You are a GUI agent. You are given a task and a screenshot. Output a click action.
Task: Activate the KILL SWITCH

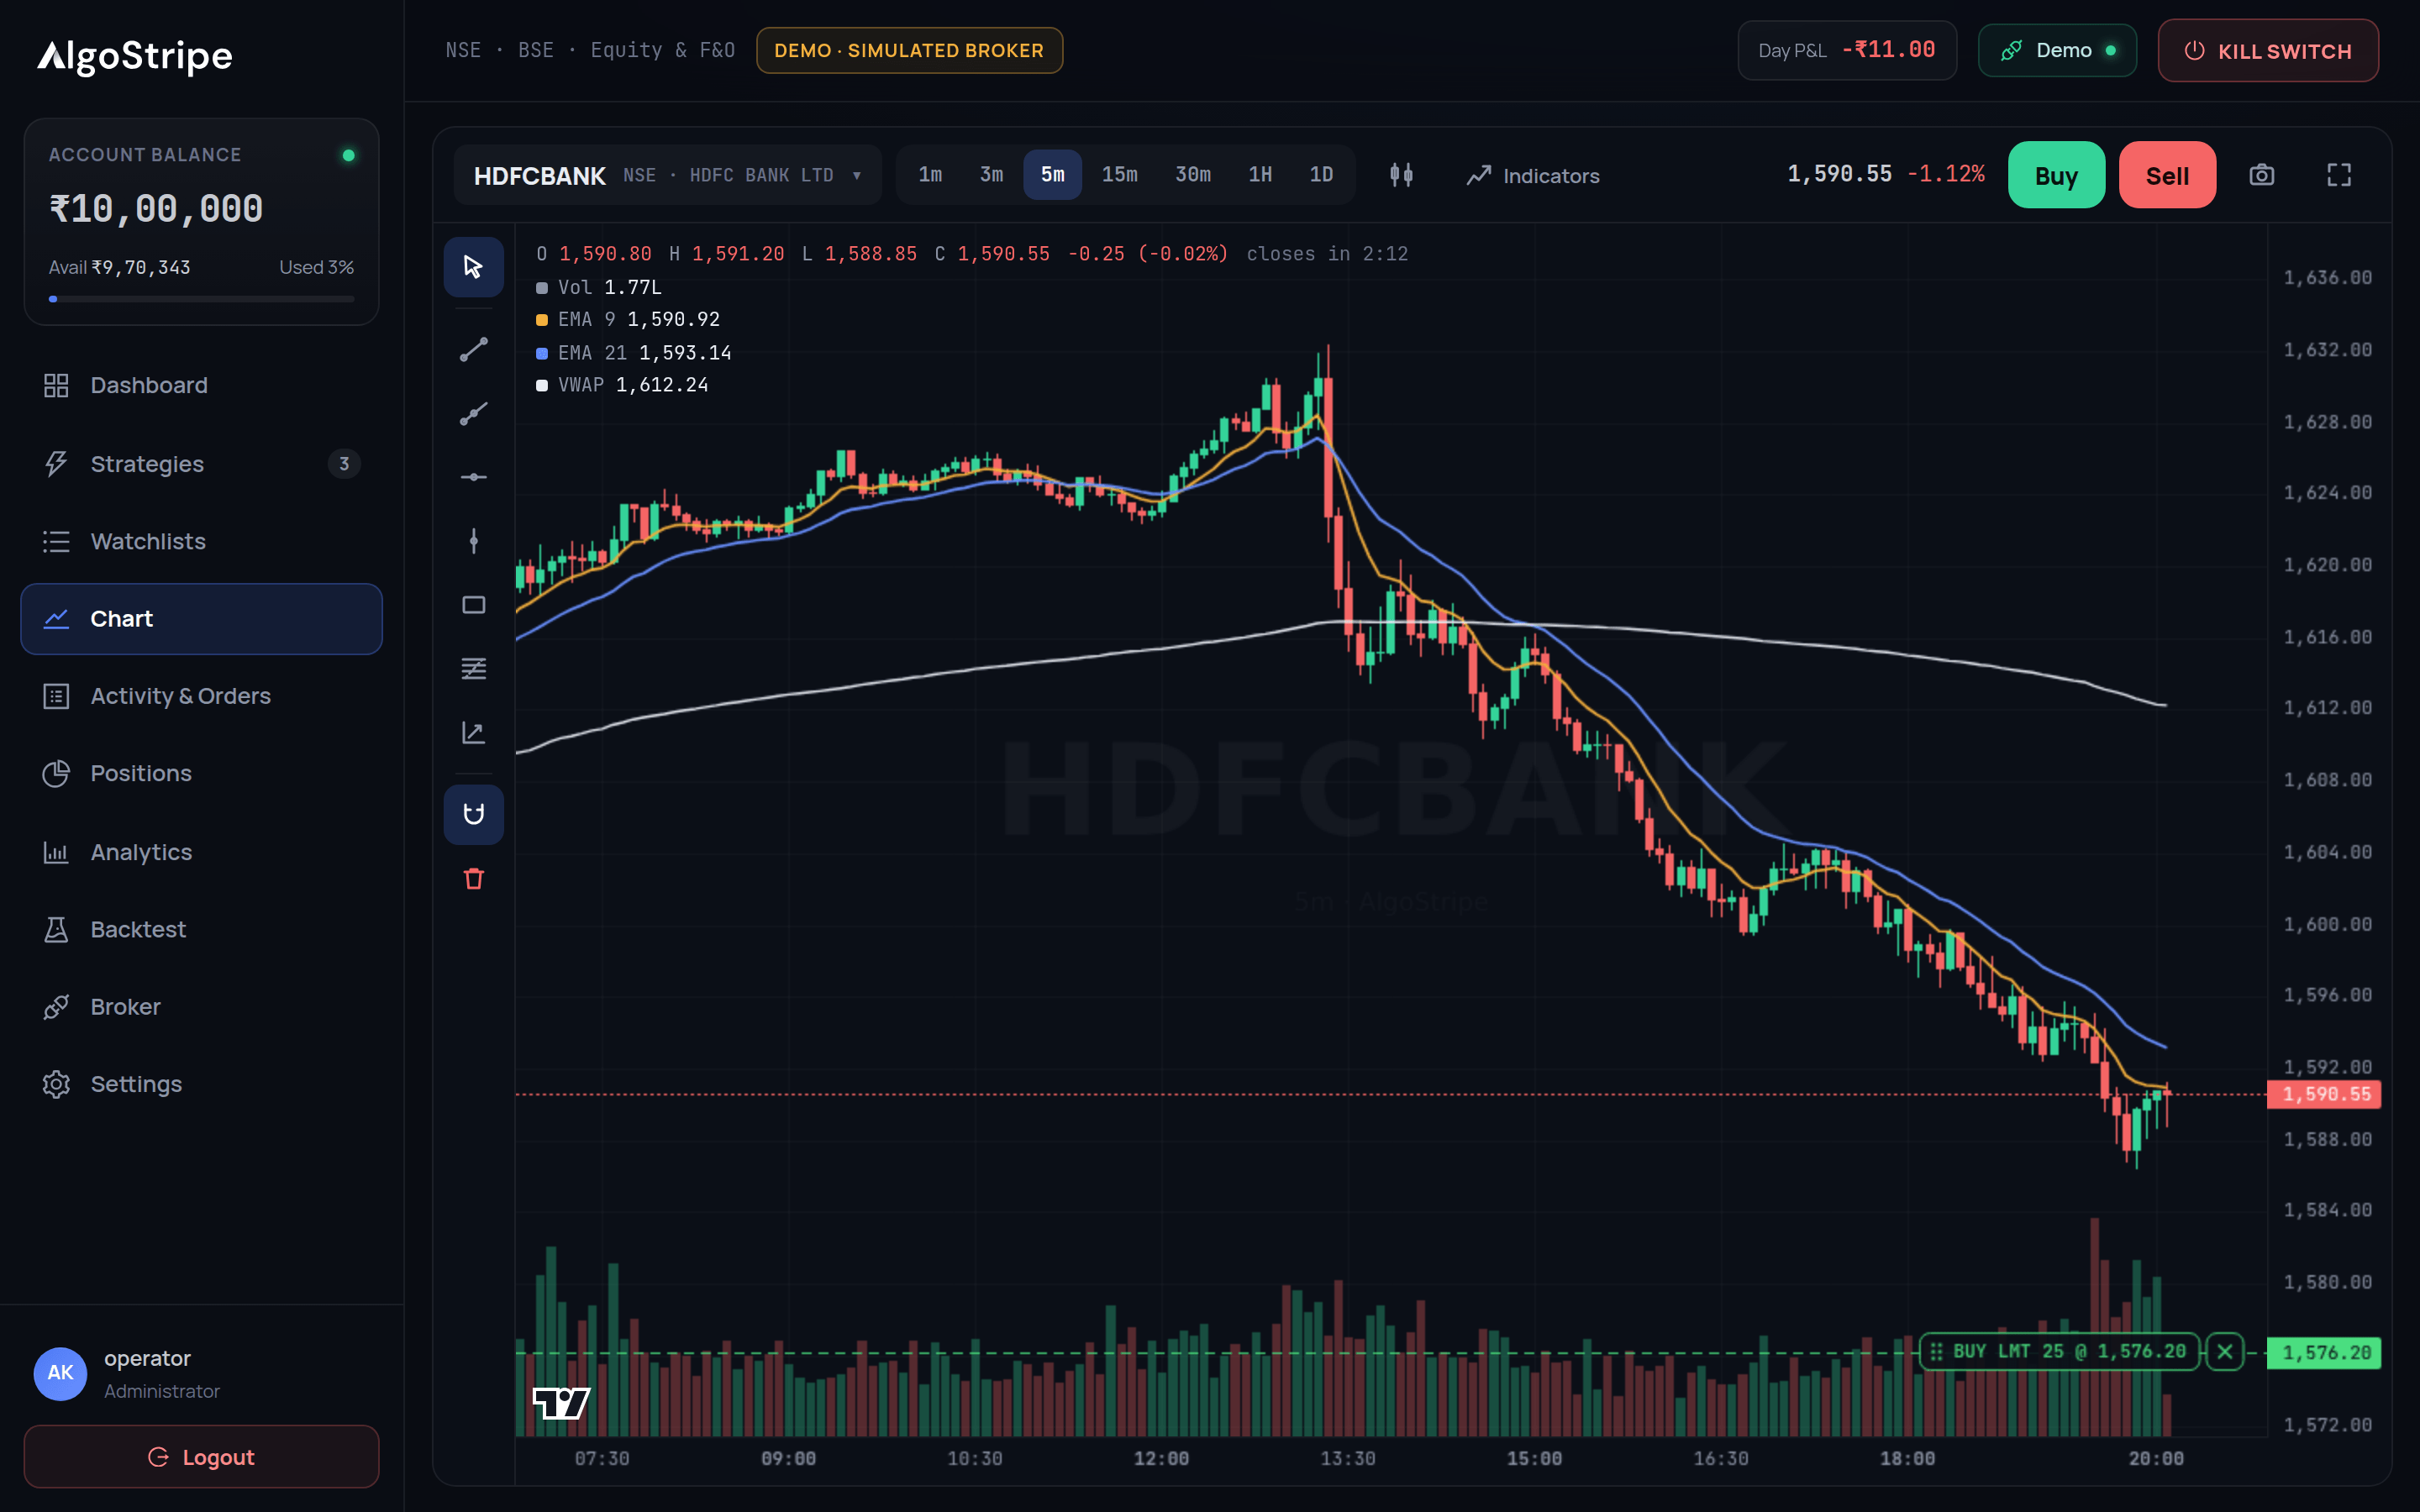[x=2267, y=50]
